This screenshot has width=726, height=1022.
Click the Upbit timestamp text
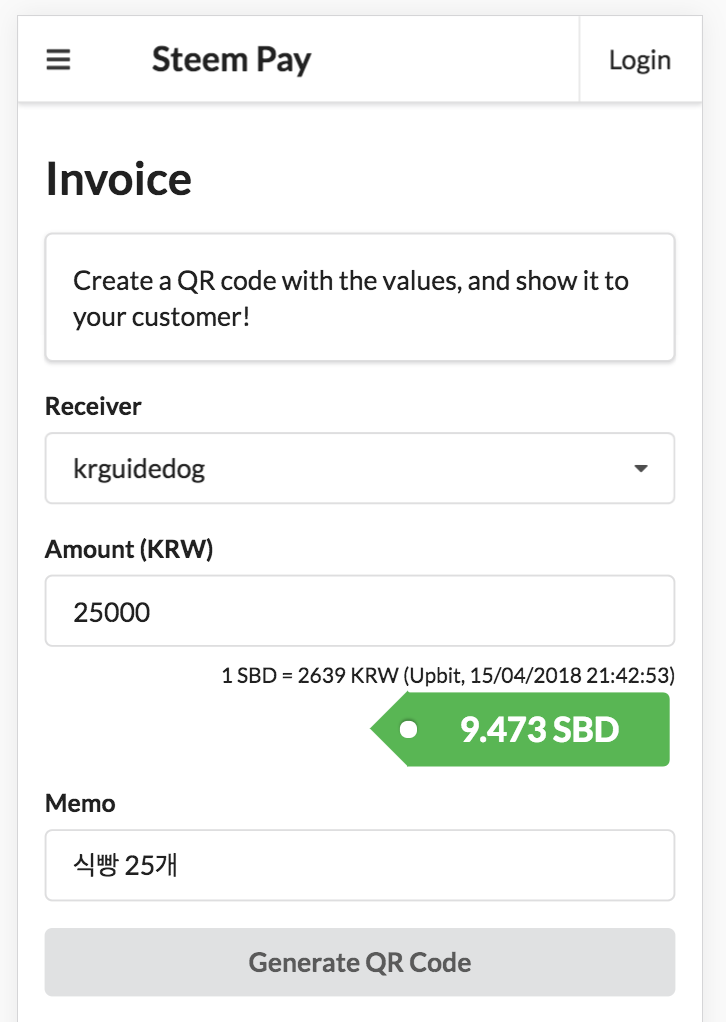(x=540, y=676)
